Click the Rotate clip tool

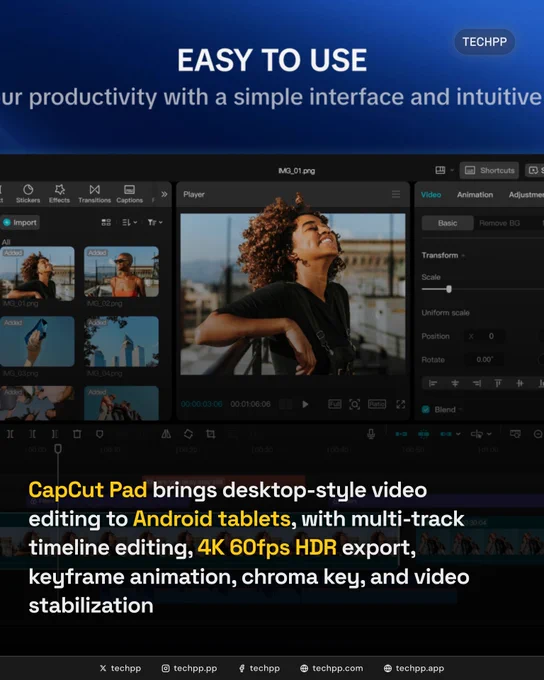188,434
